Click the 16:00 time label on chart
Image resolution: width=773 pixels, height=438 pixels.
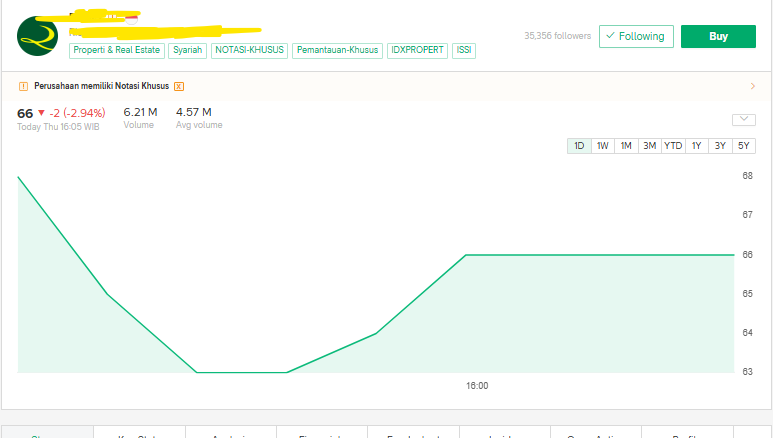pyautogui.click(x=477, y=386)
